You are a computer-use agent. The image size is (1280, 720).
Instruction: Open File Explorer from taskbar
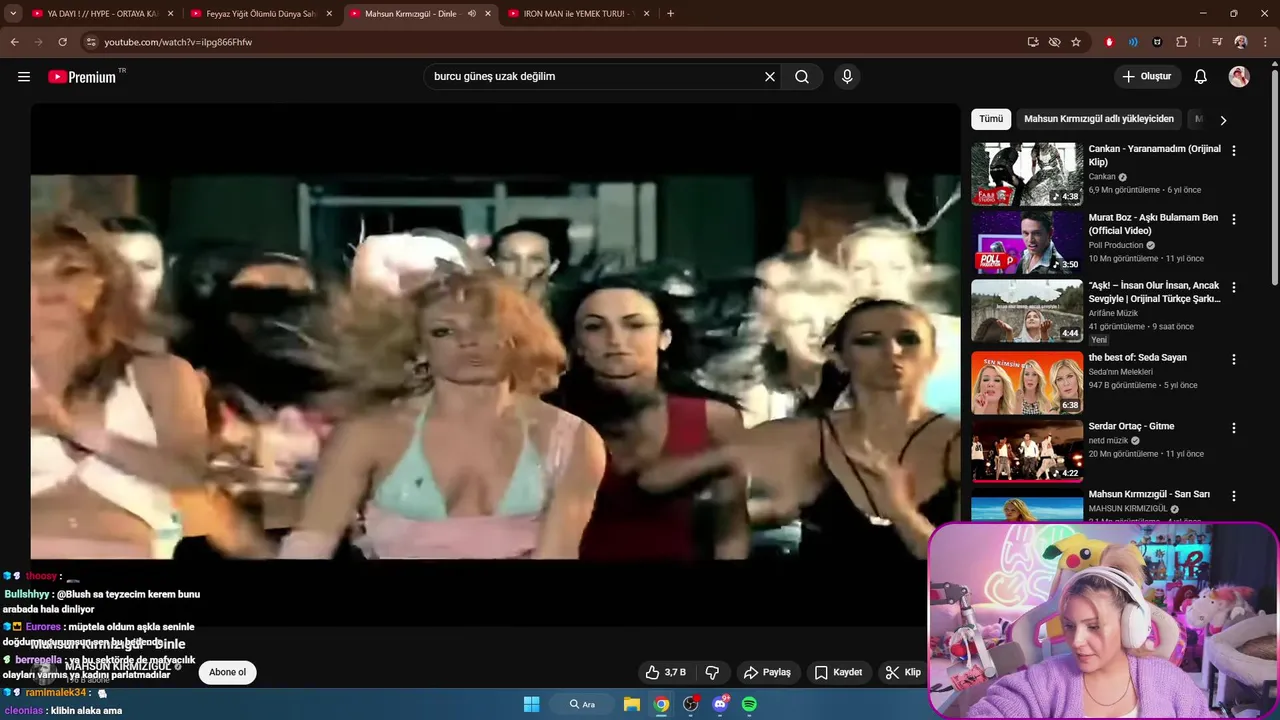point(632,704)
